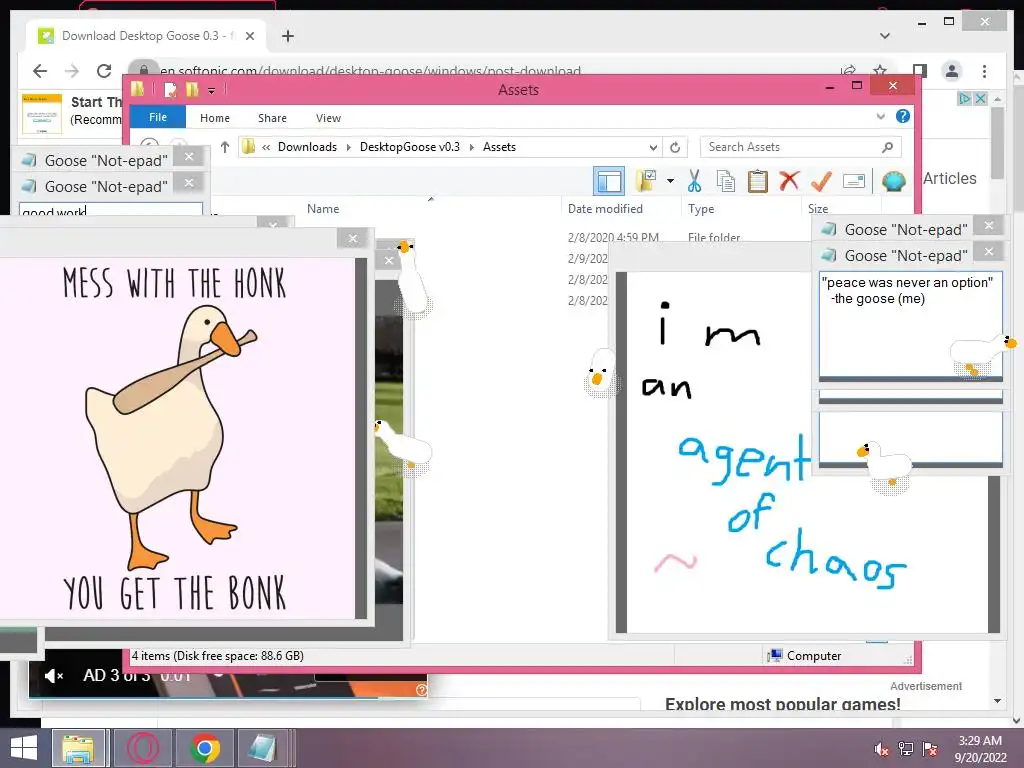Click the blue Help question mark icon
The image size is (1024, 768).
tap(903, 116)
